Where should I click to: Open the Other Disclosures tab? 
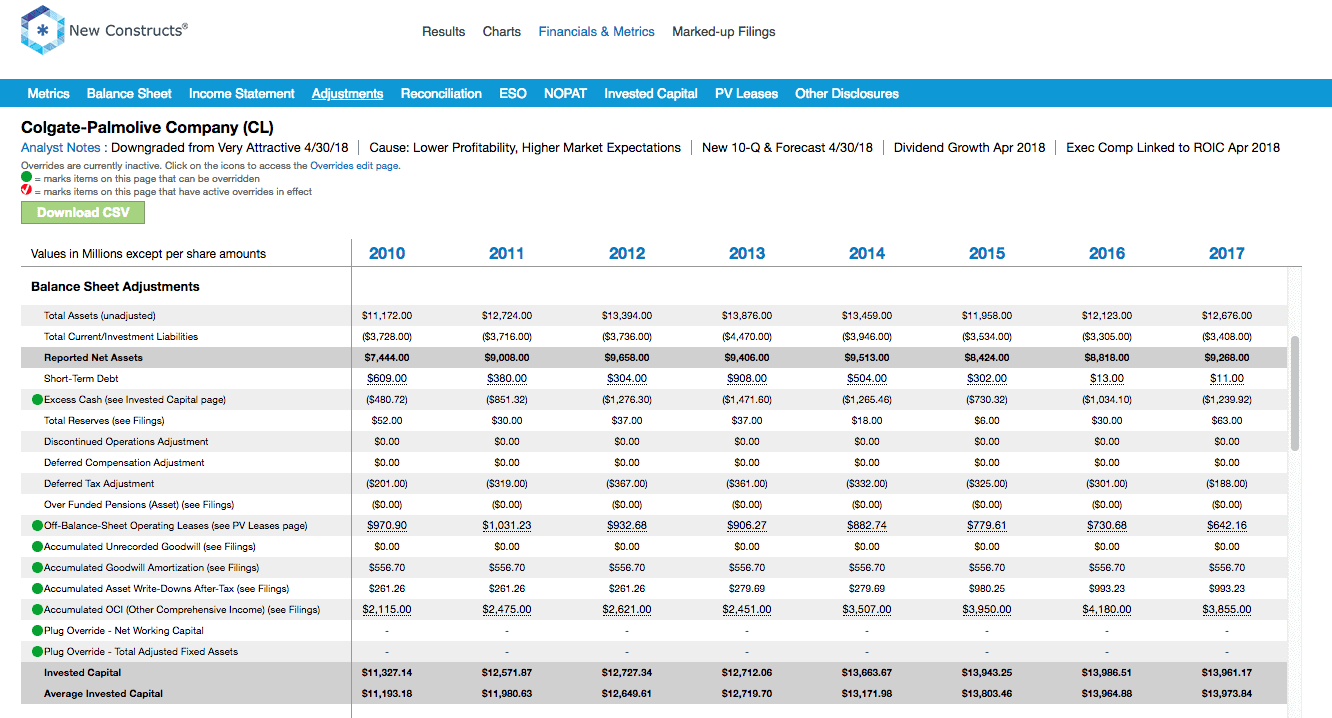click(x=847, y=94)
